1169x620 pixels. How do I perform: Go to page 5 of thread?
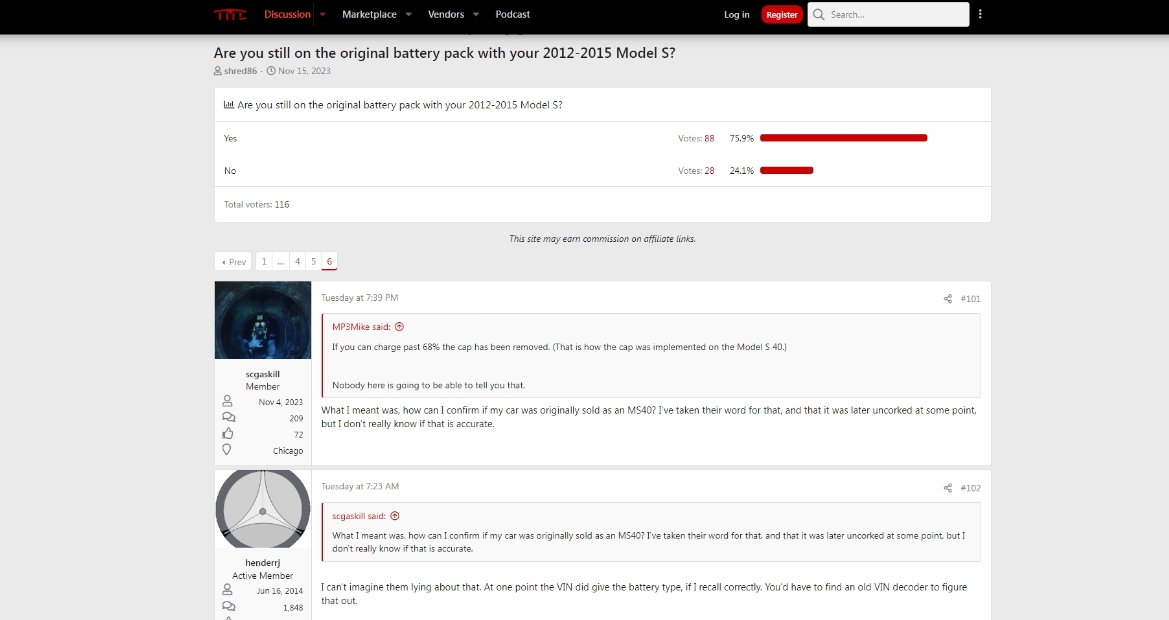(313, 262)
